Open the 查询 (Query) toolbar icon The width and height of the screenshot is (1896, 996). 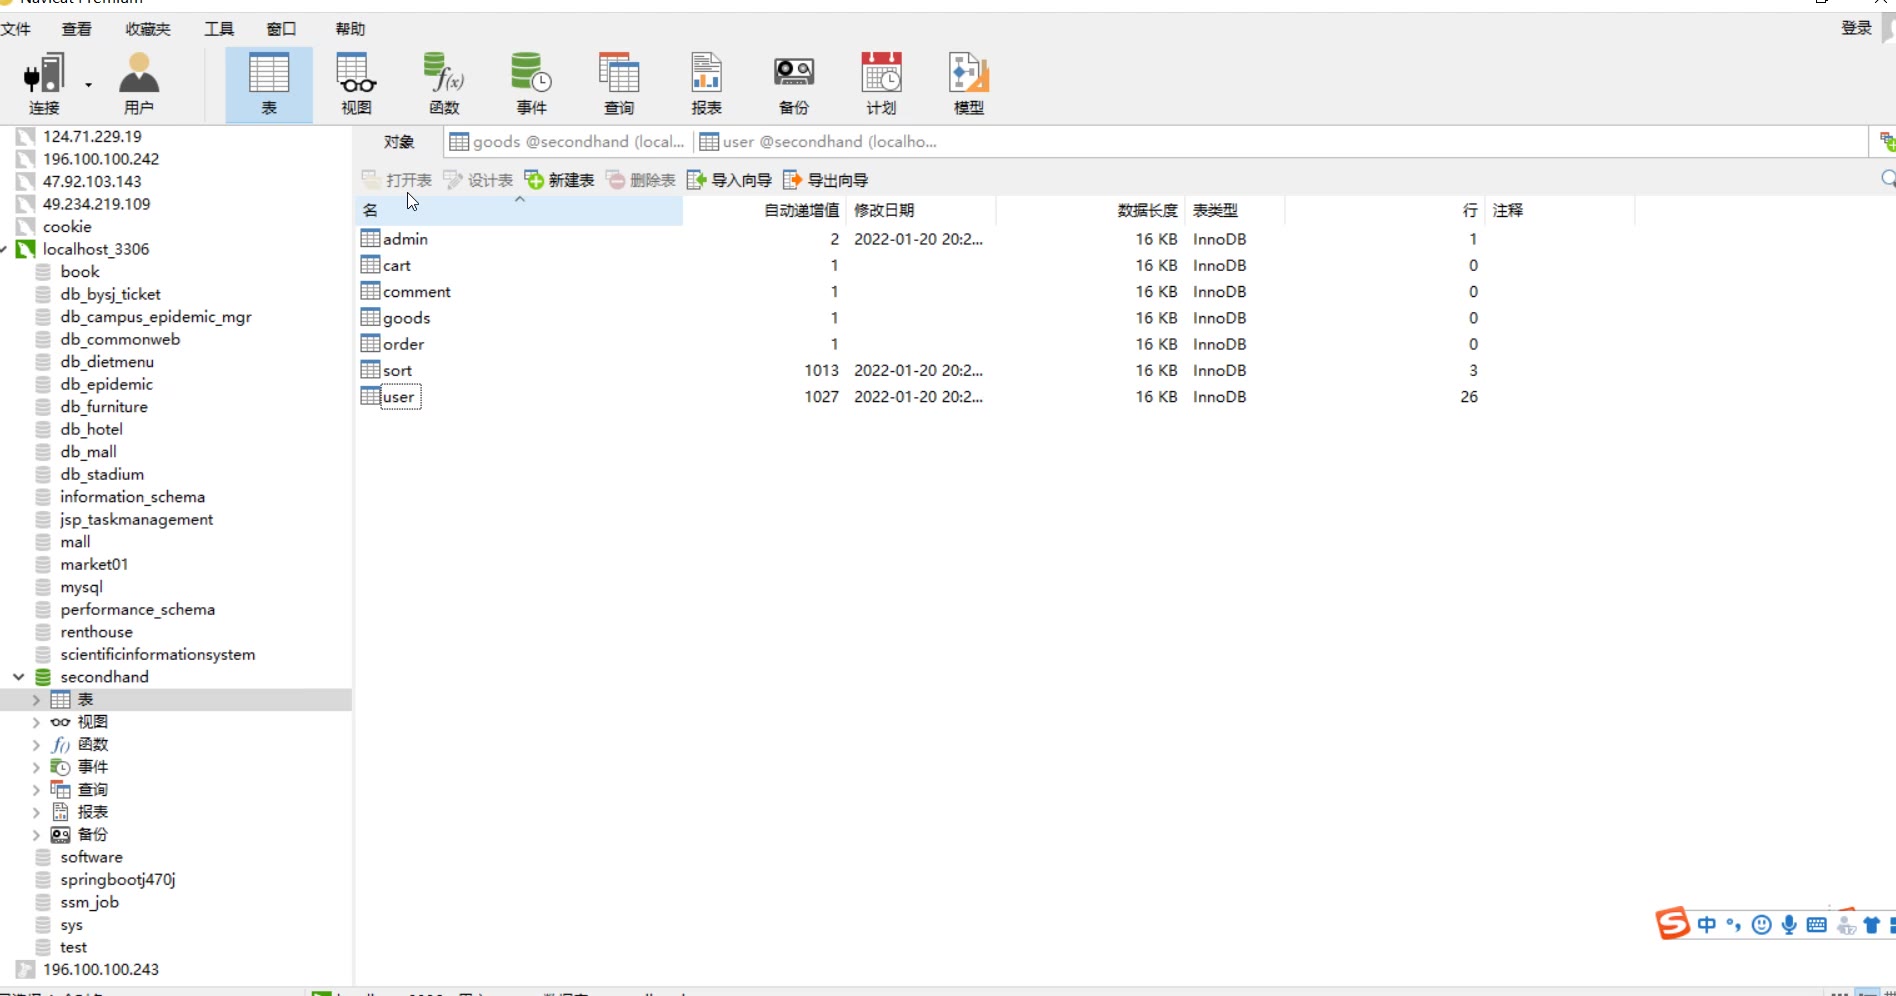(619, 84)
